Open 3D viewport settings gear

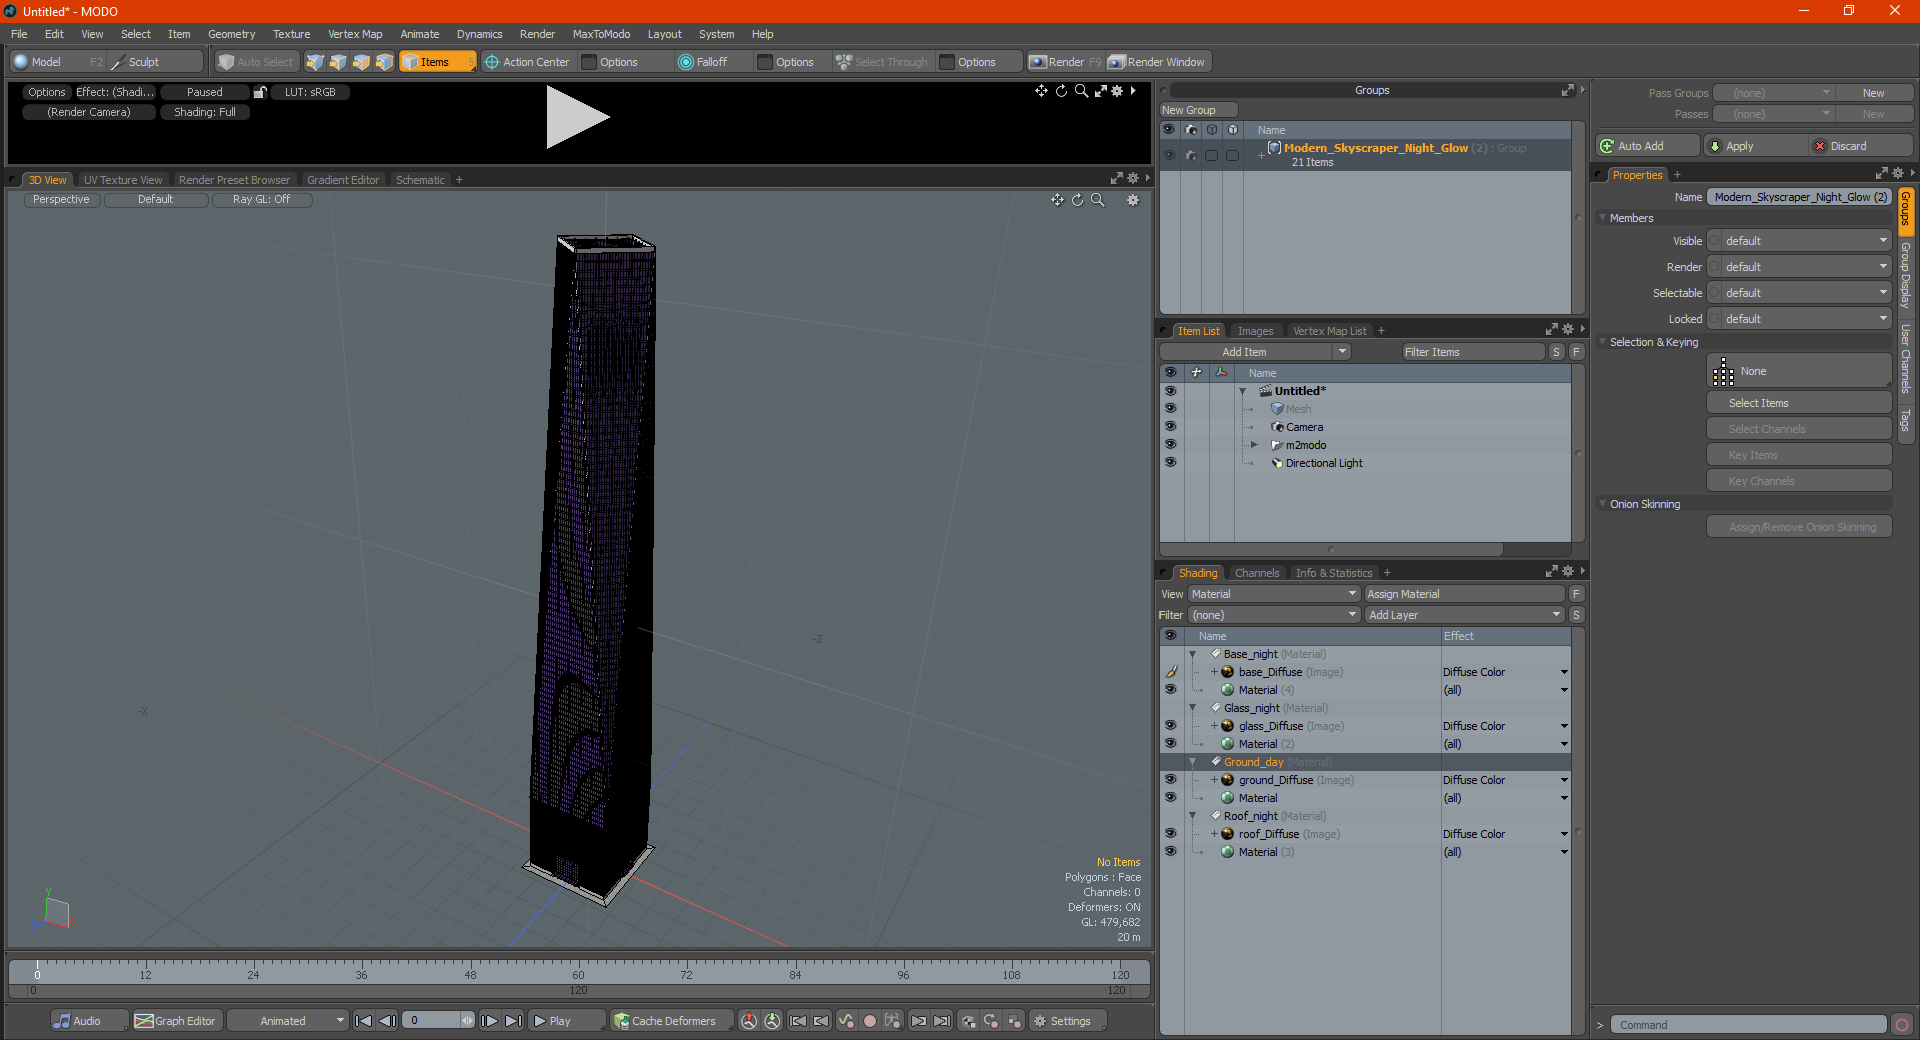pos(1133,200)
